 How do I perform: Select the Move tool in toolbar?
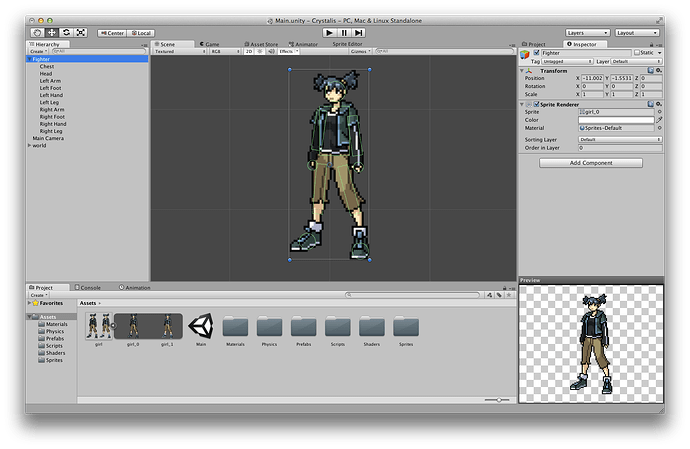pyautogui.click(x=50, y=32)
